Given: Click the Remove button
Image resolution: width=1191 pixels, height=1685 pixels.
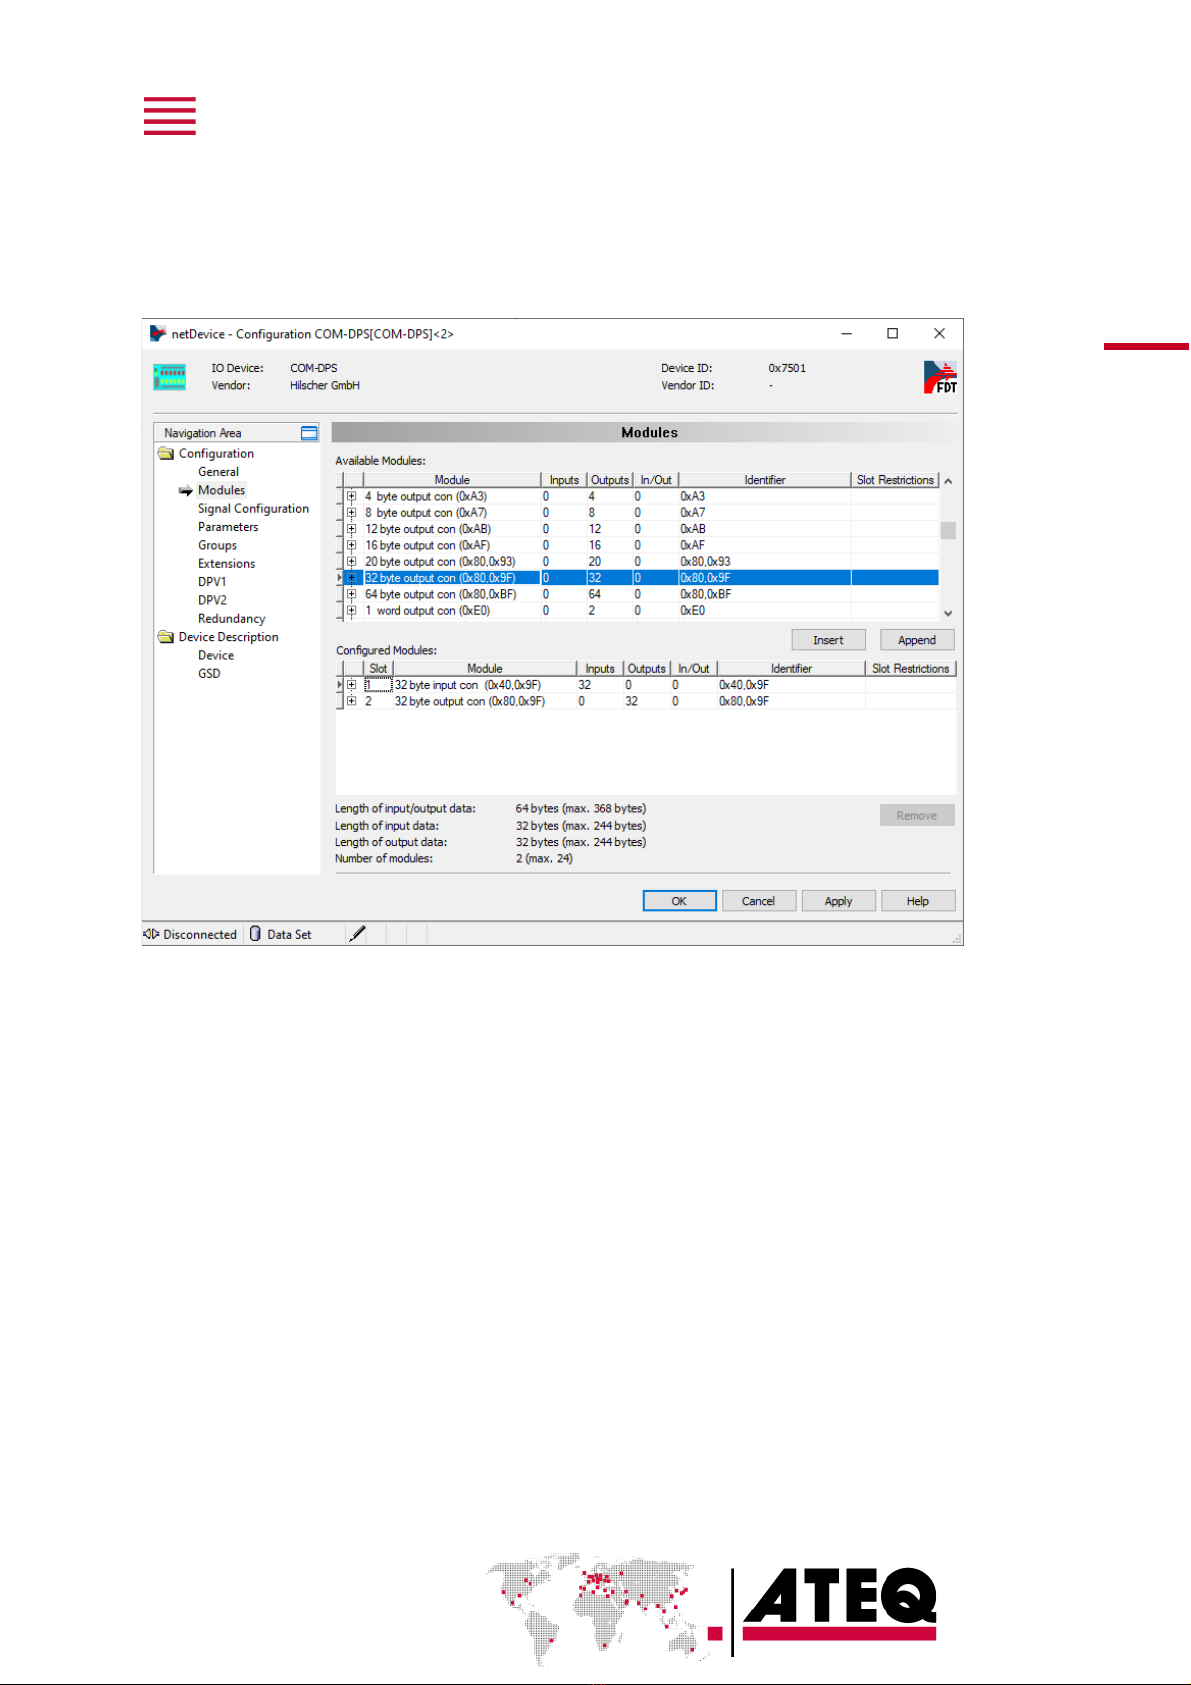Looking at the screenshot, I should click(917, 816).
